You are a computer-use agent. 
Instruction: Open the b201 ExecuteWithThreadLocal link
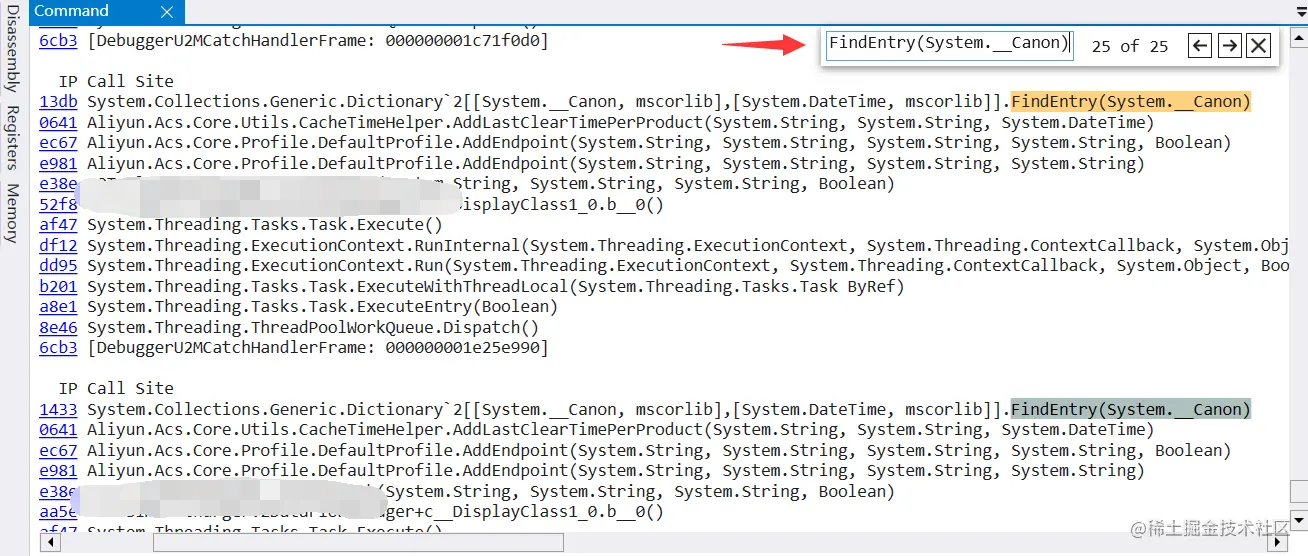pos(58,286)
